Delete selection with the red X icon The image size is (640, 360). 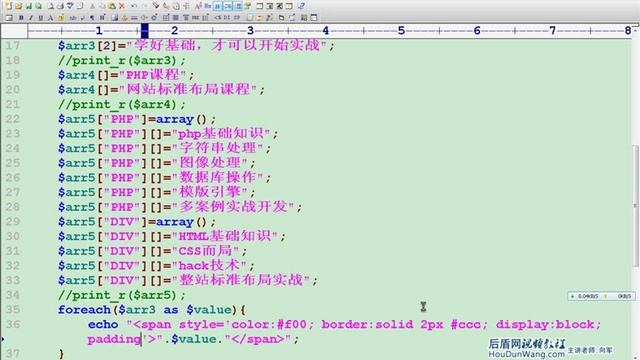[122, 6]
